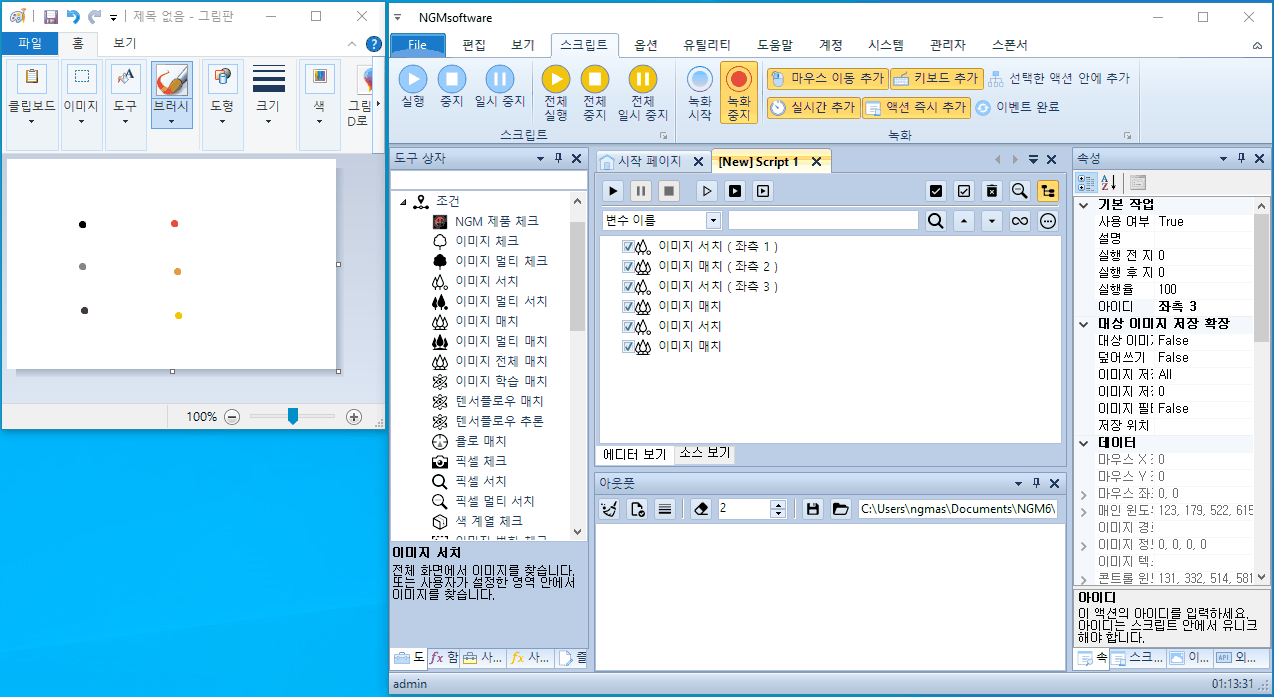The width and height of the screenshot is (1274, 697).
Task: Switch to the 시작 페이지 document tab
Action: (x=649, y=161)
